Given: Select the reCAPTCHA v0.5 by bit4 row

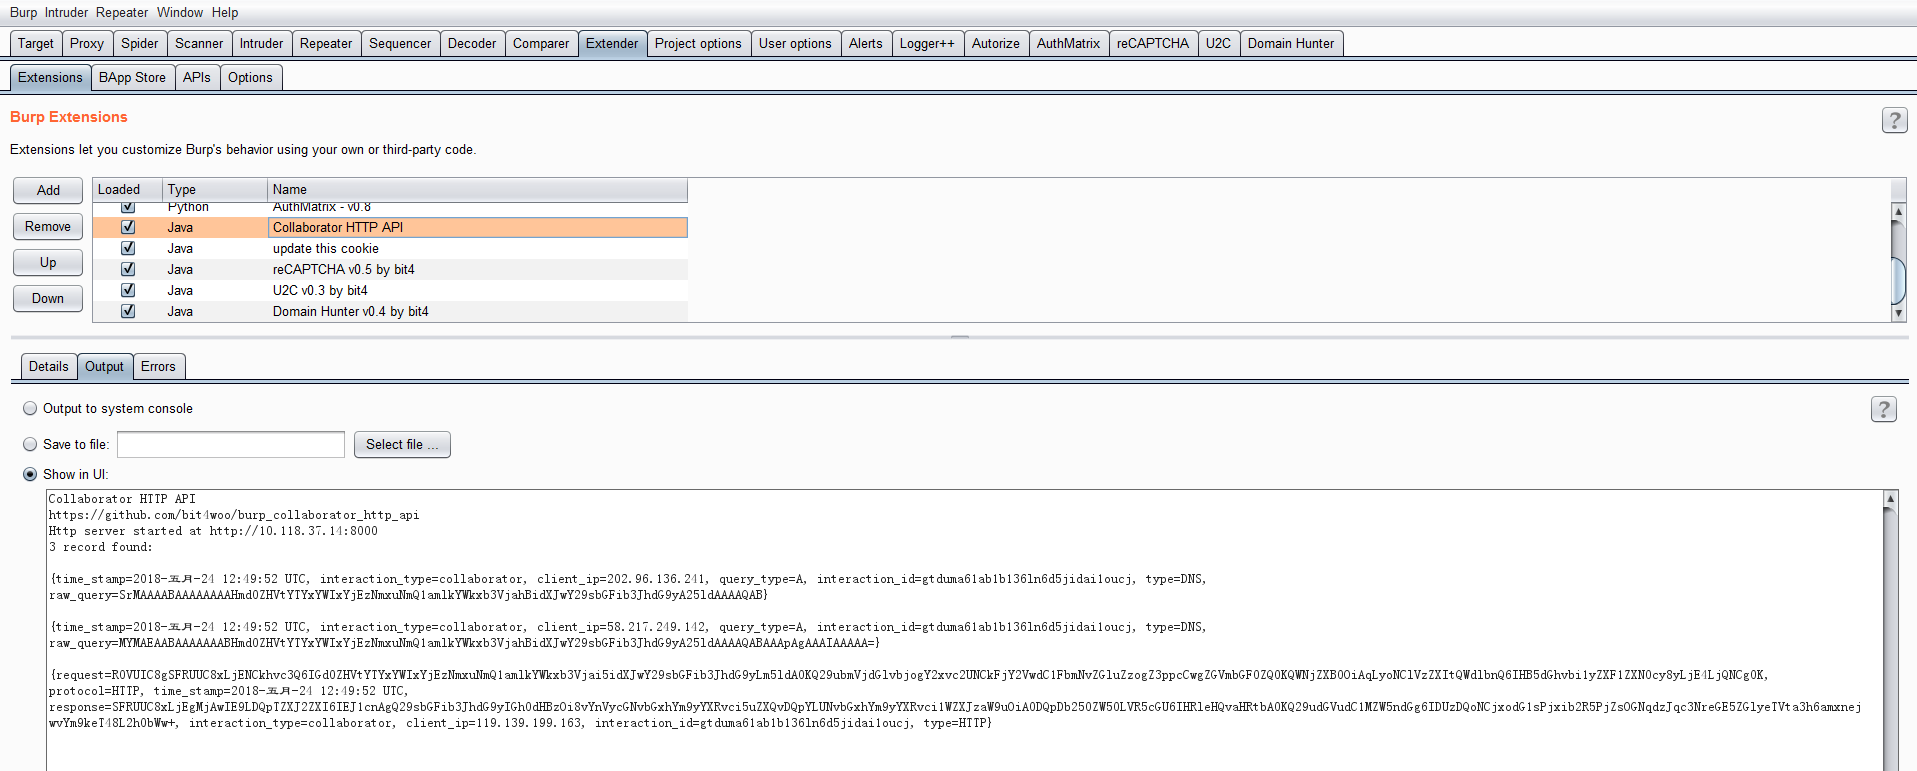Looking at the screenshot, I should pos(390,269).
